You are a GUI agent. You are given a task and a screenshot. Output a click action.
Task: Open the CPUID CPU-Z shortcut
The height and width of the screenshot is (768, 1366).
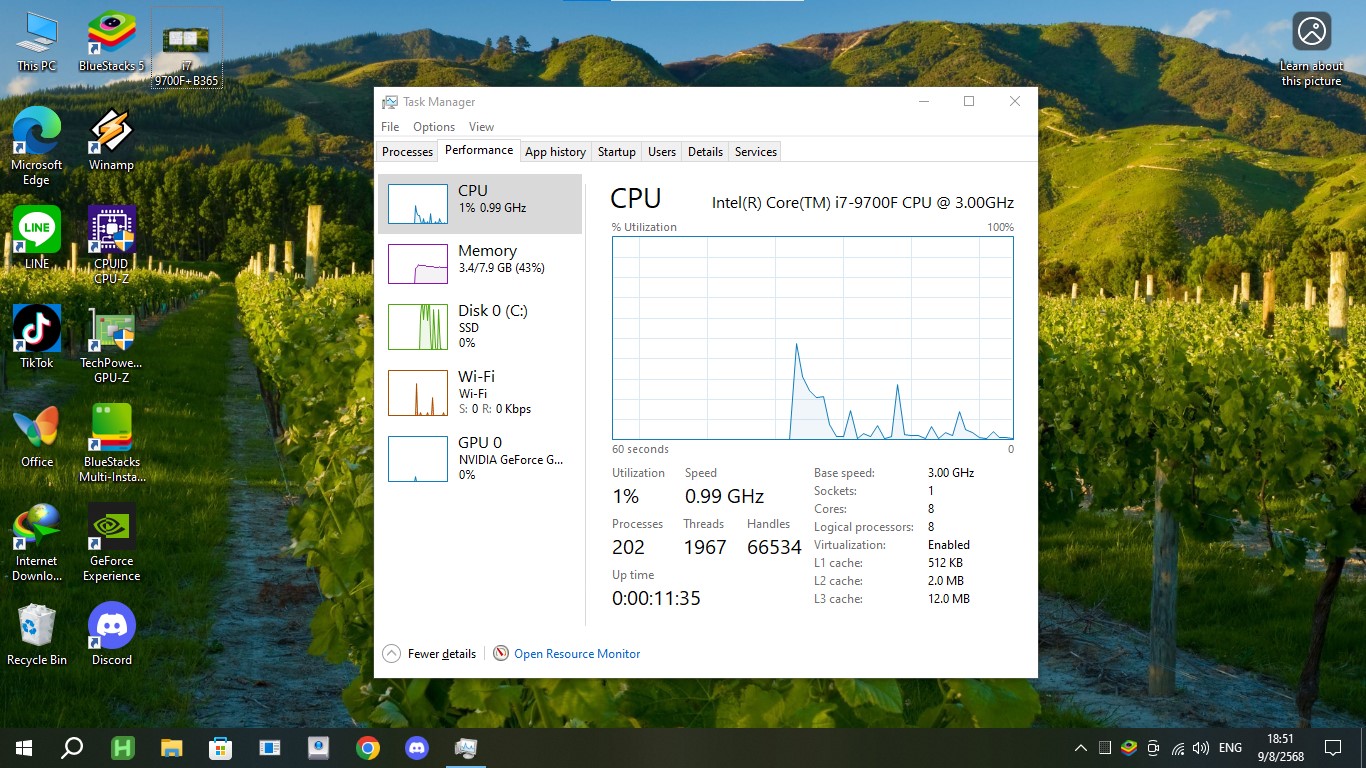point(111,231)
